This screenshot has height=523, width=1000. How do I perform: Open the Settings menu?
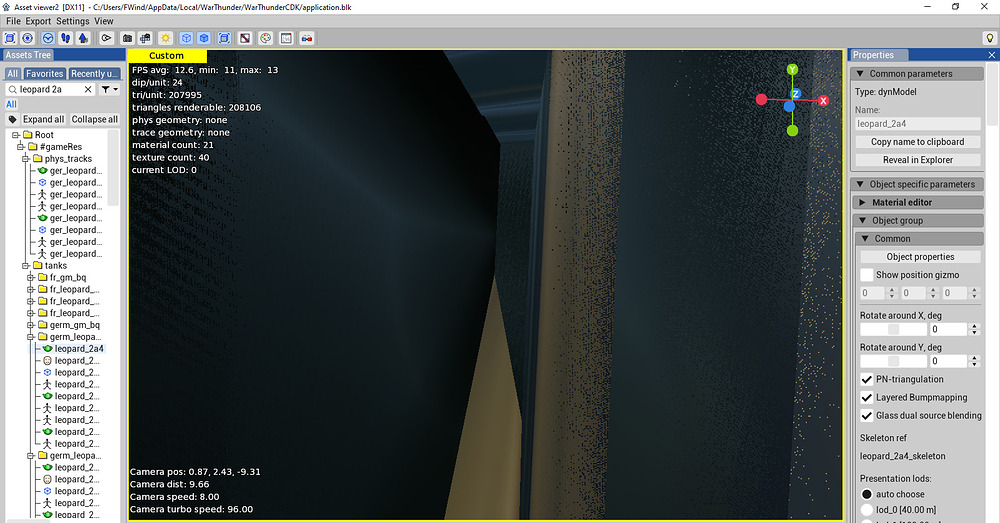coord(73,21)
